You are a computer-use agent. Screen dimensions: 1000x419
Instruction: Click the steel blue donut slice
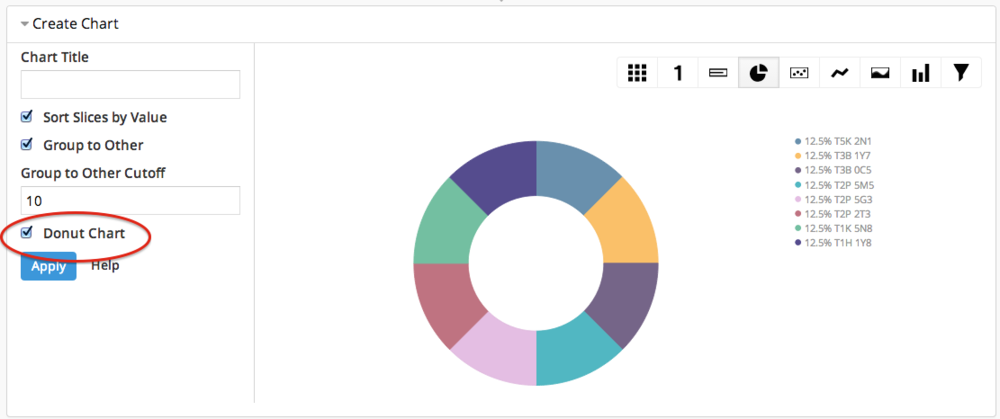(573, 175)
